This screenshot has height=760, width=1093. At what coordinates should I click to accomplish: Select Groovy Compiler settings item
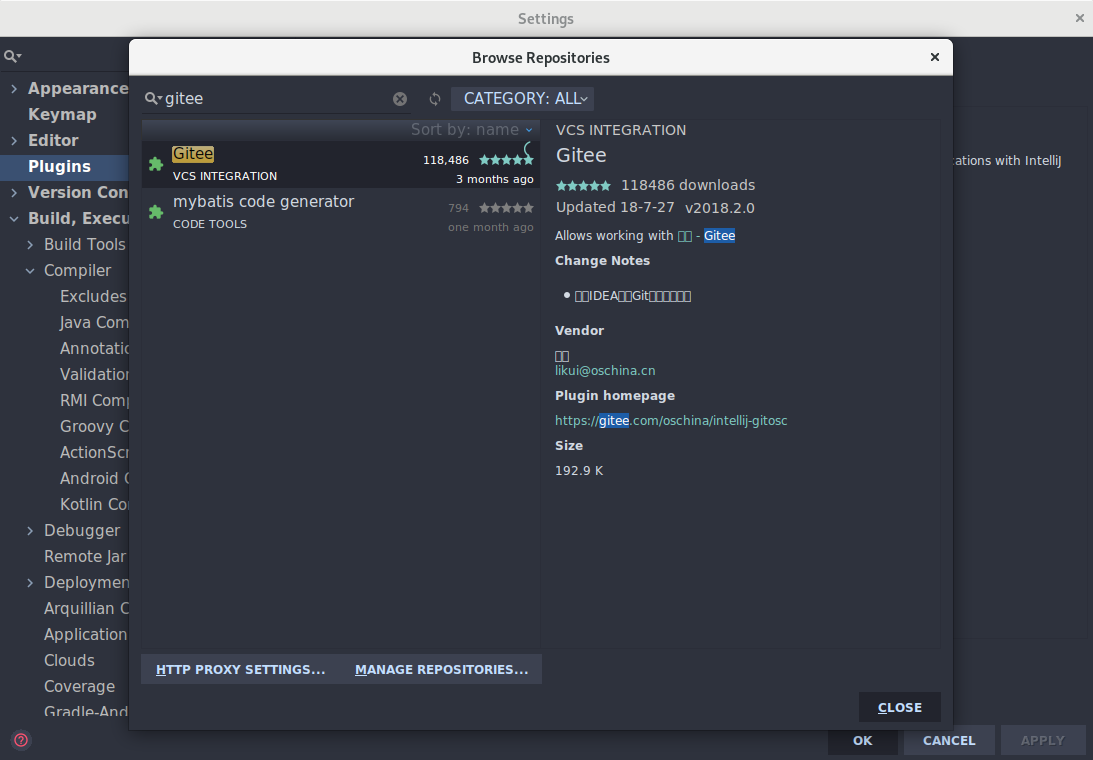click(94, 426)
